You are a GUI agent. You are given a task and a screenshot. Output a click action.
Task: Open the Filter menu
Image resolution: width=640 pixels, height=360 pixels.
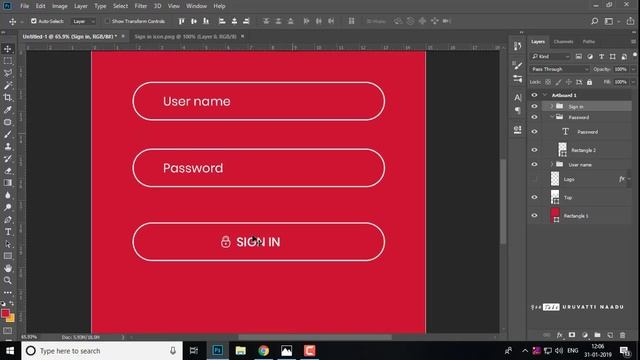141,6
